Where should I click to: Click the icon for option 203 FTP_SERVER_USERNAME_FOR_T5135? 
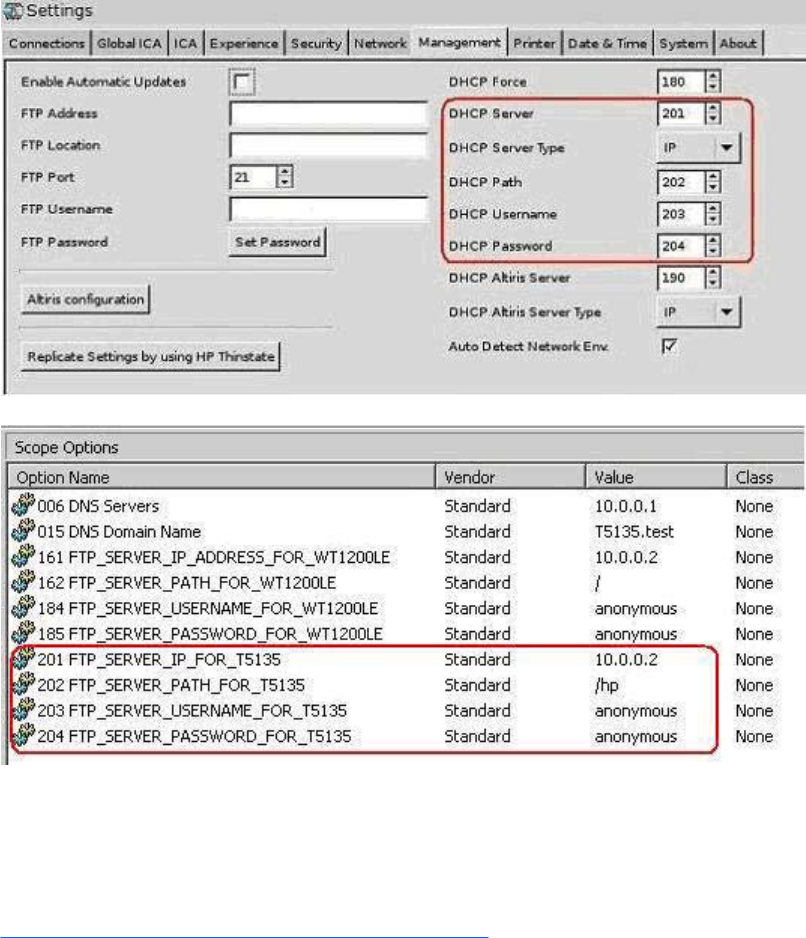[23, 710]
